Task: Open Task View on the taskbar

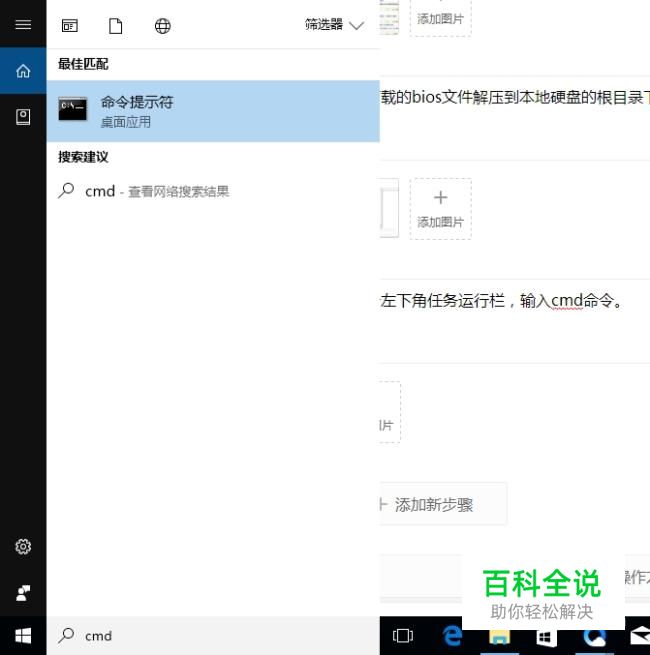Action: click(x=403, y=636)
